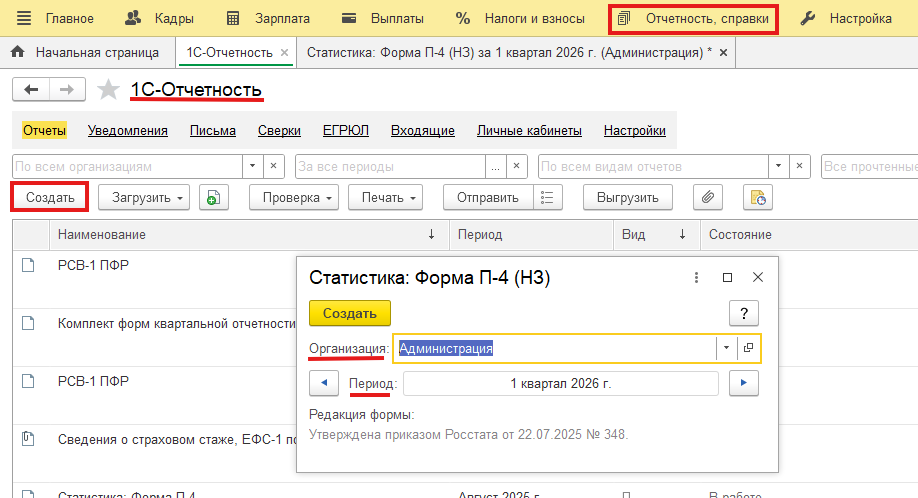
Task: Open the Налоги и взносы section
Action: click(x=520, y=19)
